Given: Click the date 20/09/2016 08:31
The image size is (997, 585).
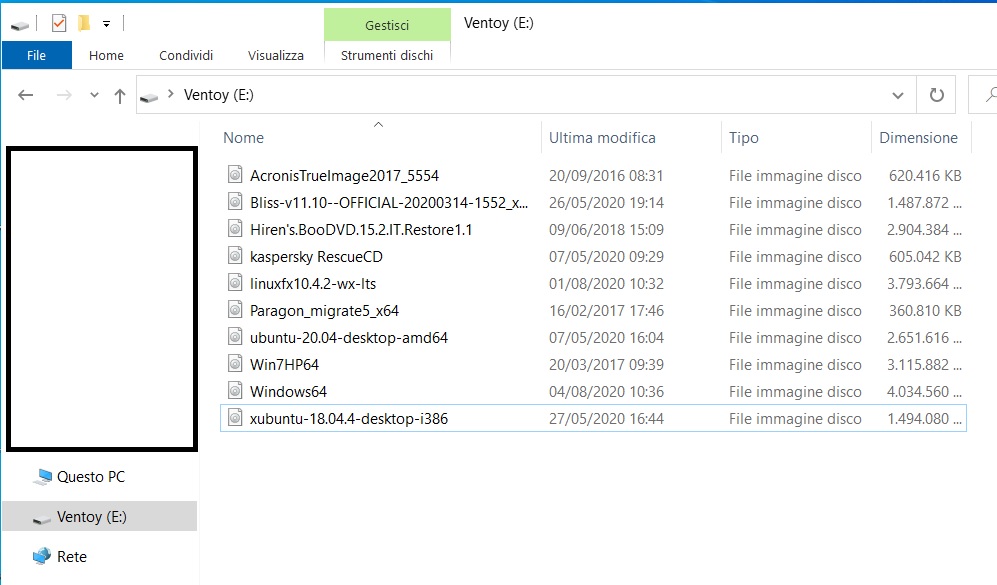Looking at the screenshot, I should pyautogui.click(x=606, y=176).
